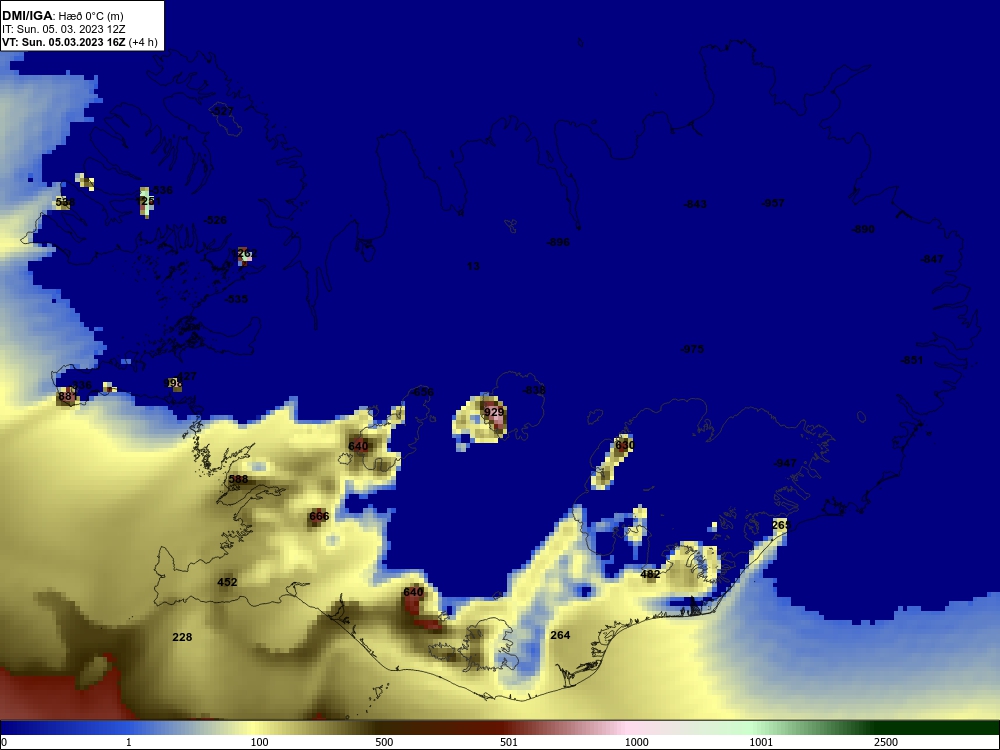Click the -526 map value
The height and width of the screenshot is (750, 1000).
click(215, 220)
